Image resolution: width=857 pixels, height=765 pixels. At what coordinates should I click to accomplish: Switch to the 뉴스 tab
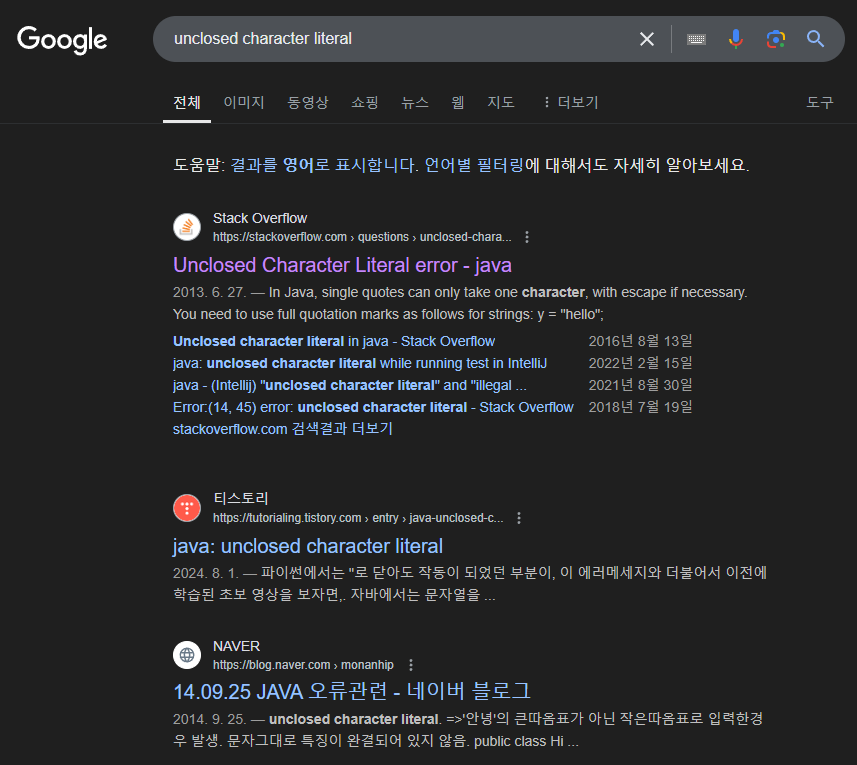tap(415, 102)
